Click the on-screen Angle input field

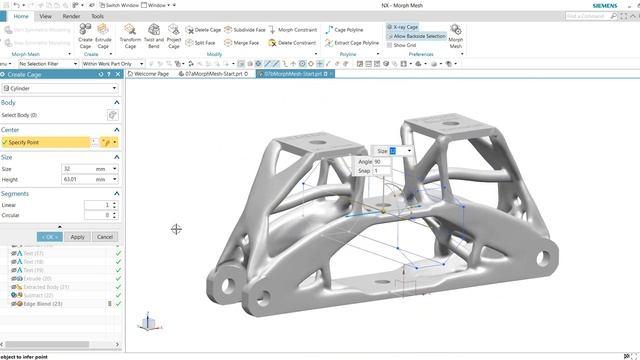tap(382, 162)
